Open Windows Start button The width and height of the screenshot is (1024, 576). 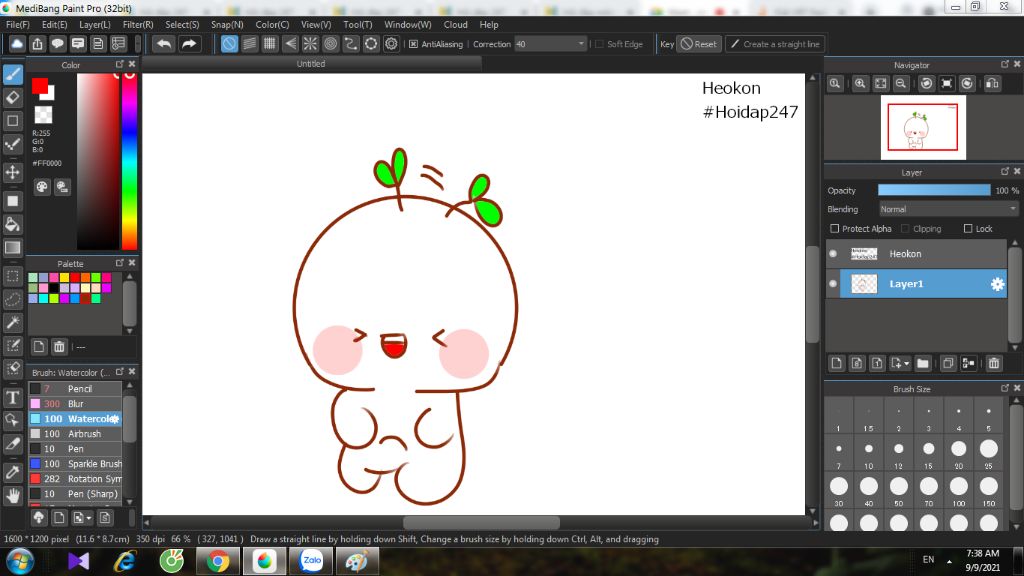[x=20, y=561]
